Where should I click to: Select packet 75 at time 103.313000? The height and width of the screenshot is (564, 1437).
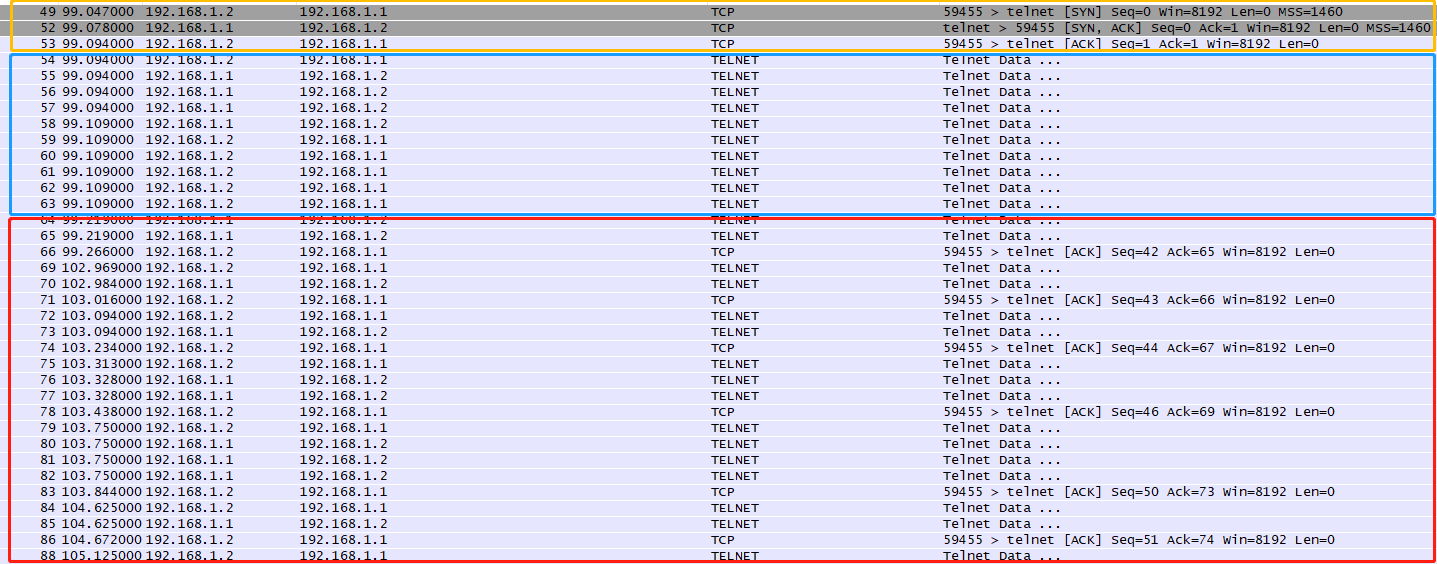tap(700, 364)
